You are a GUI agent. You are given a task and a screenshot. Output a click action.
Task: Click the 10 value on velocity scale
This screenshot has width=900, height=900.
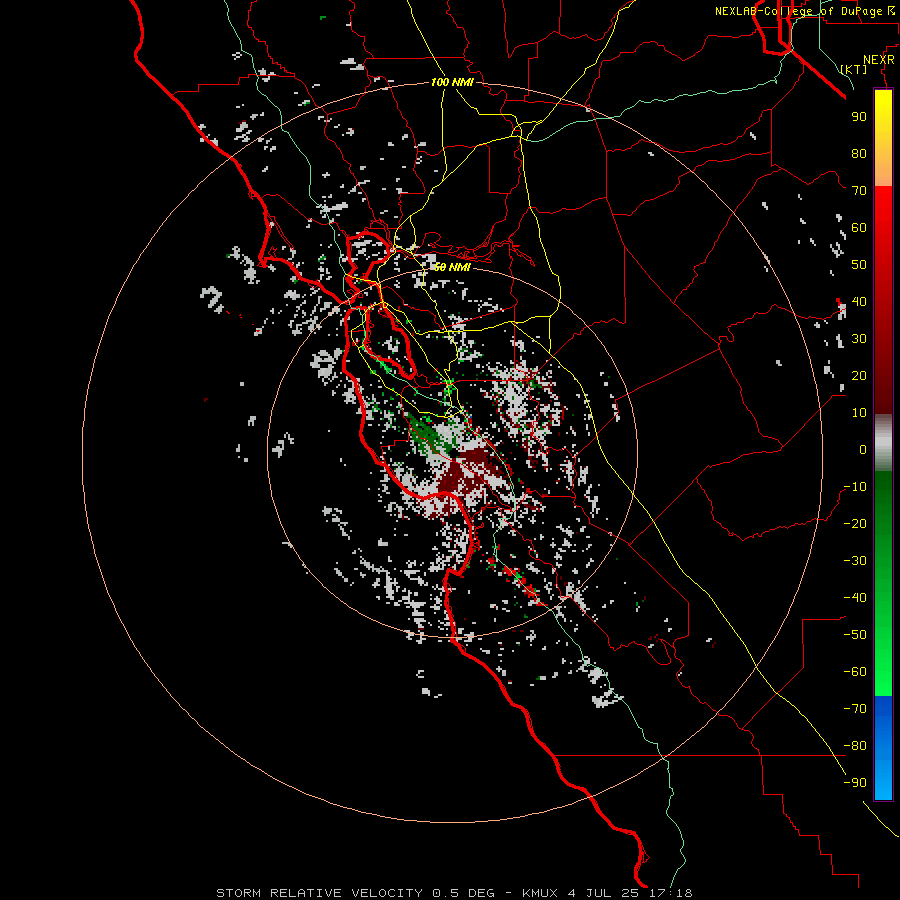point(859,413)
